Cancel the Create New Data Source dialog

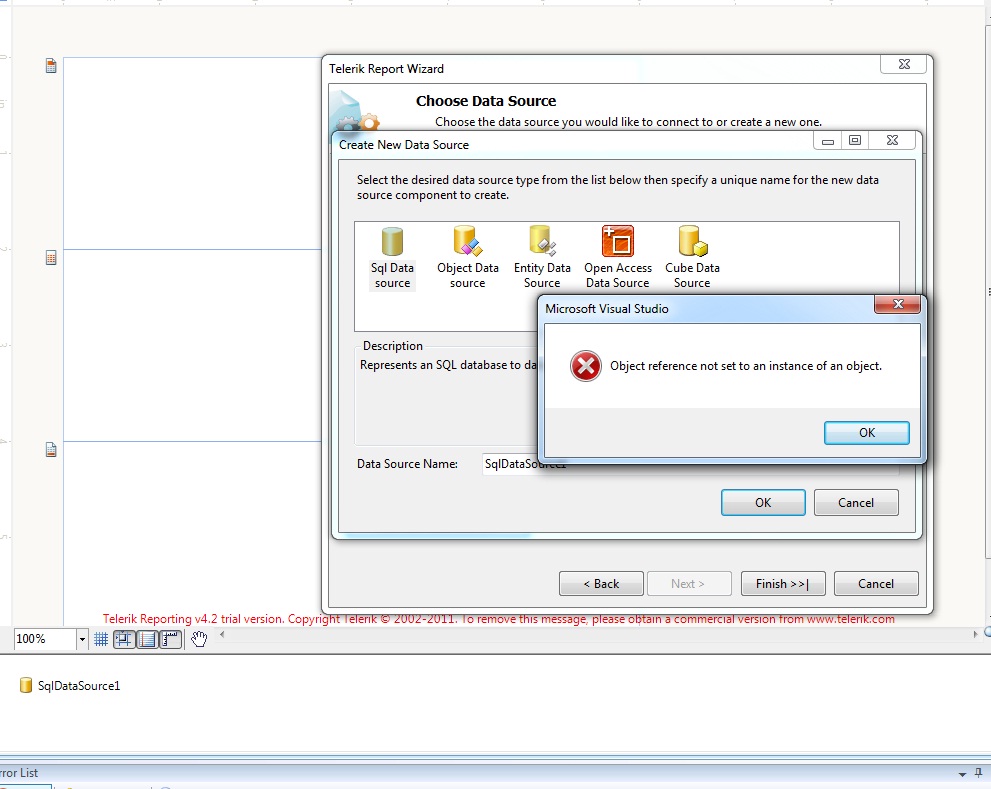(x=856, y=503)
